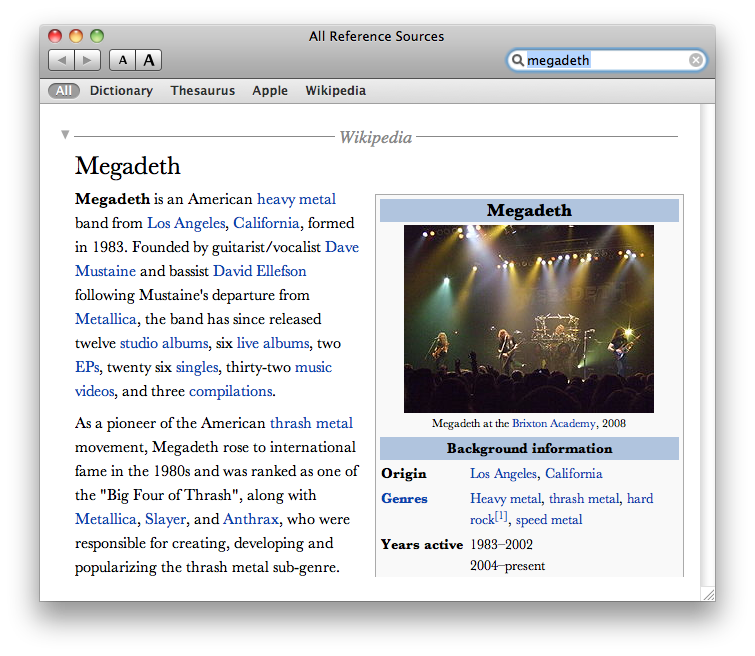Open the Los Angeles link in the intro text

(x=186, y=223)
